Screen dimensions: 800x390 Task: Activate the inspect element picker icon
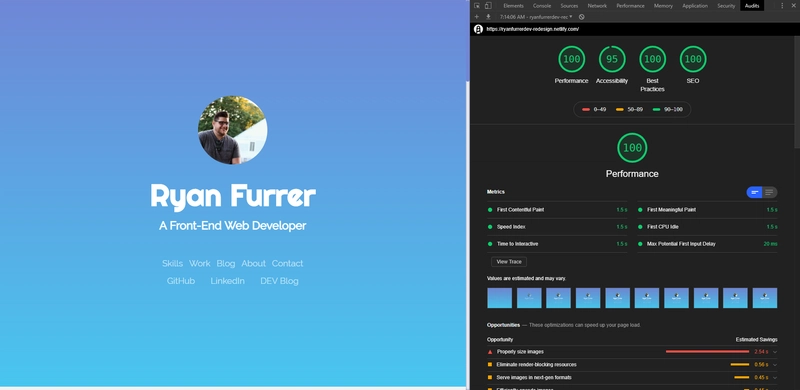pyautogui.click(x=477, y=6)
